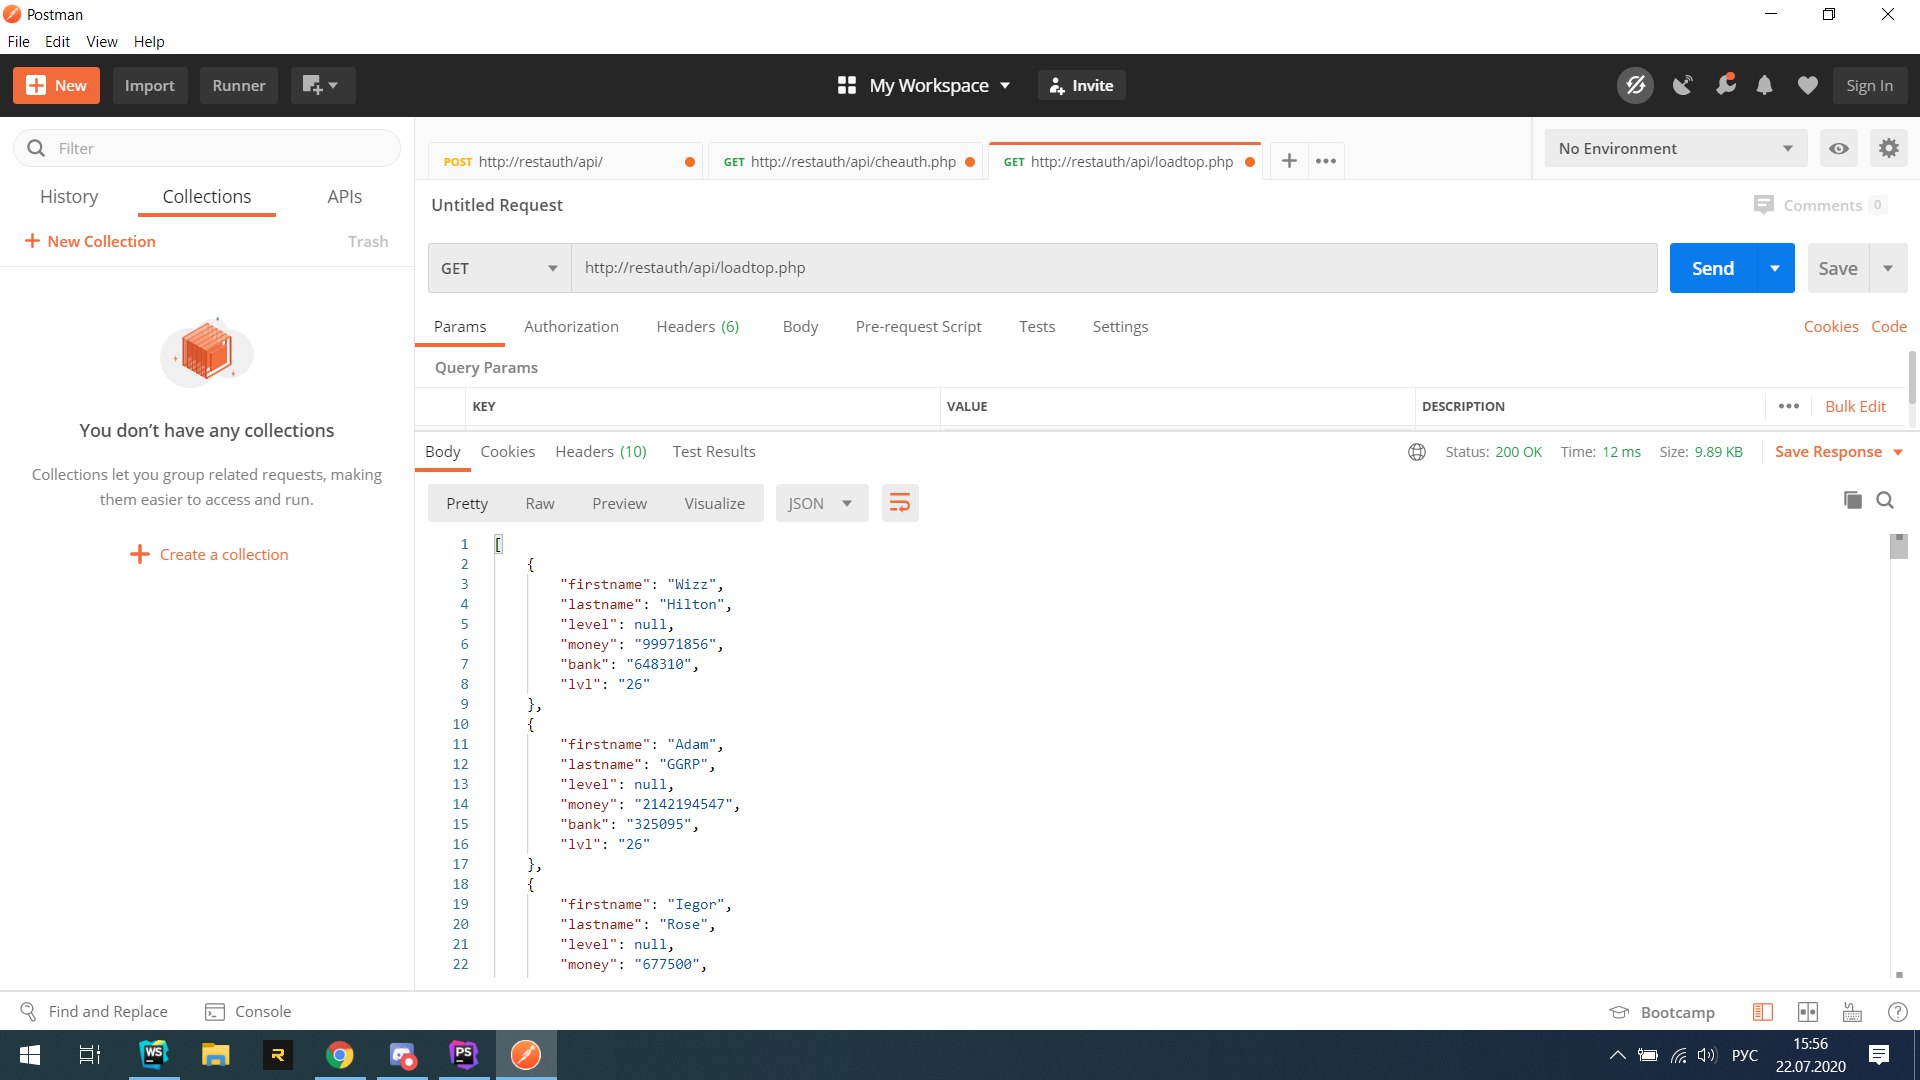Viewport: 1920px width, 1080px height.
Task: Select the POST restauth/api request tab
Action: 566,161
